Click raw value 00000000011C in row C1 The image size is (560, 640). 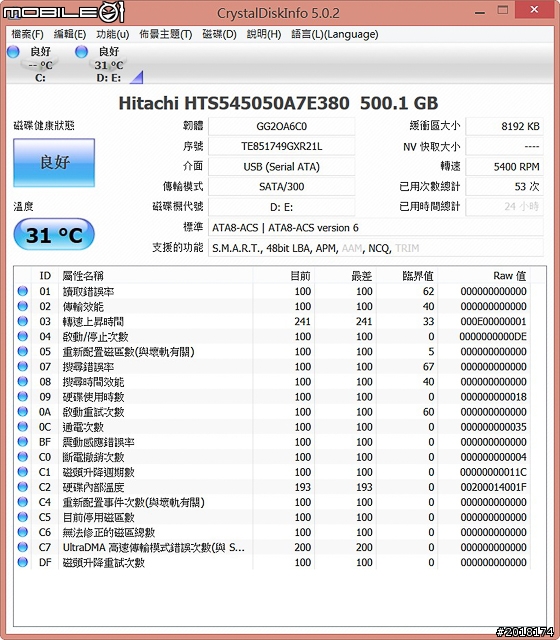pyautogui.click(x=493, y=472)
